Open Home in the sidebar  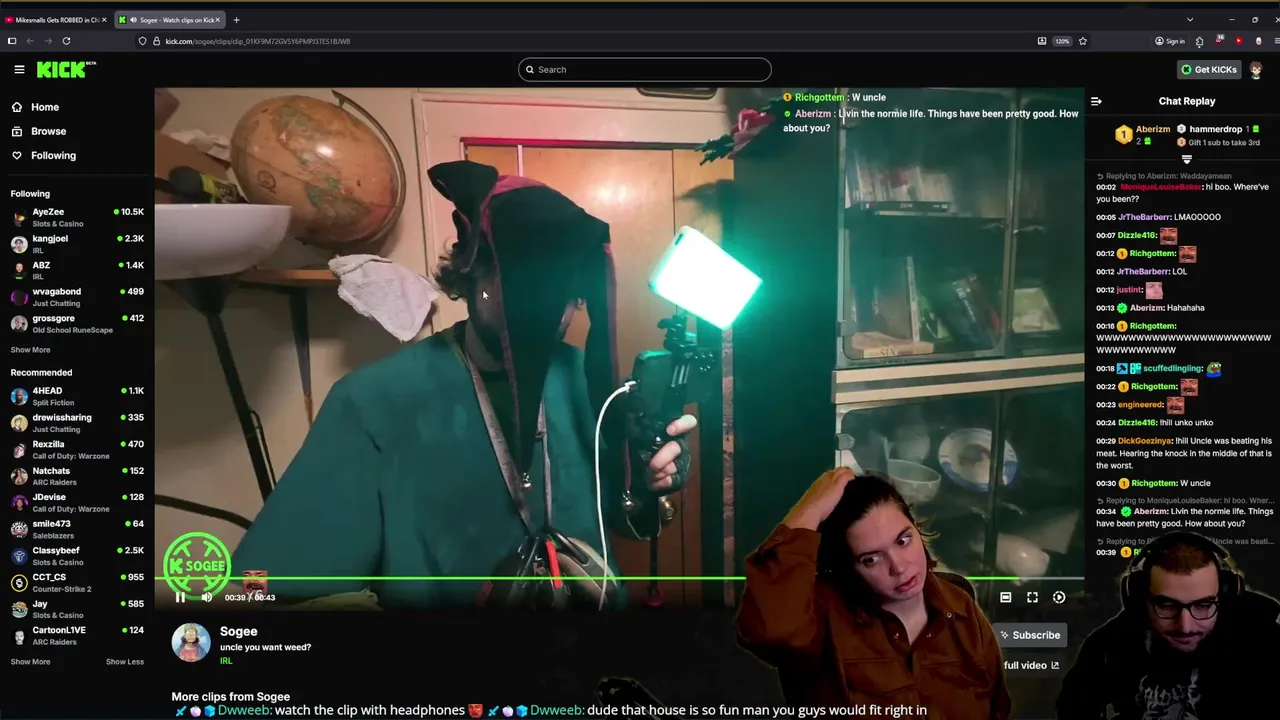click(x=45, y=107)
